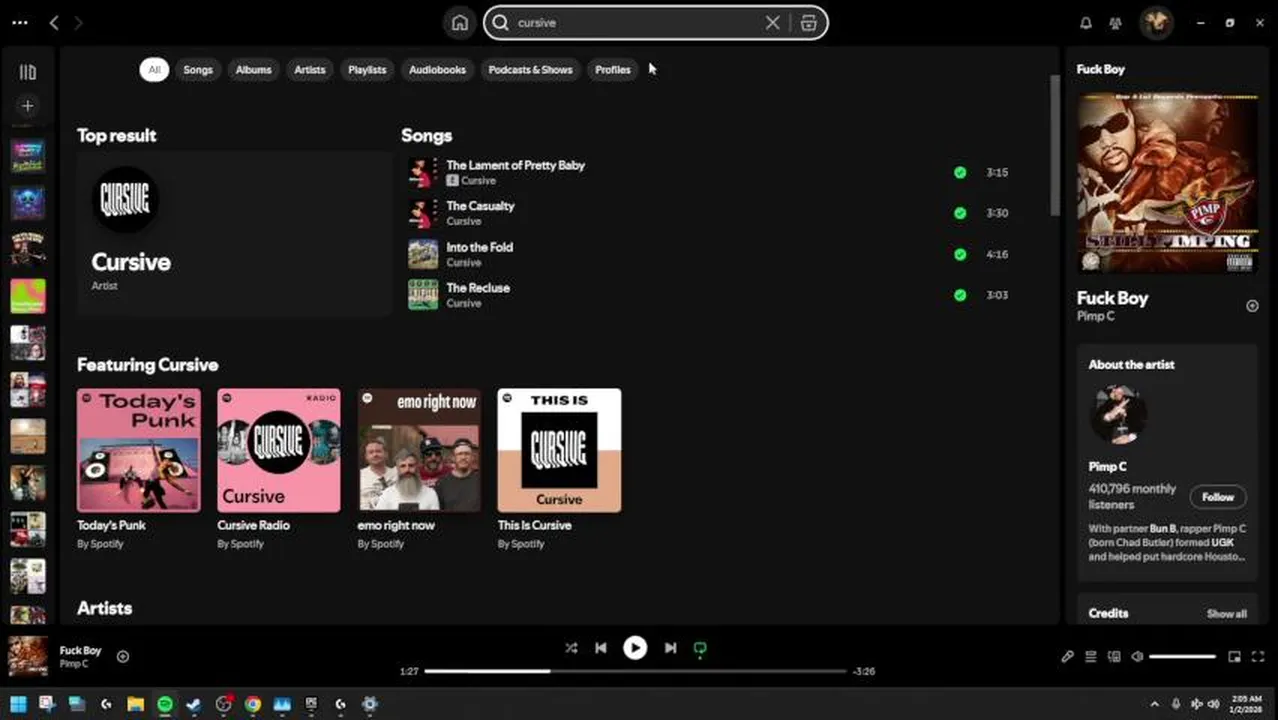Enter full screen player icon

(x=1258, y=657)
